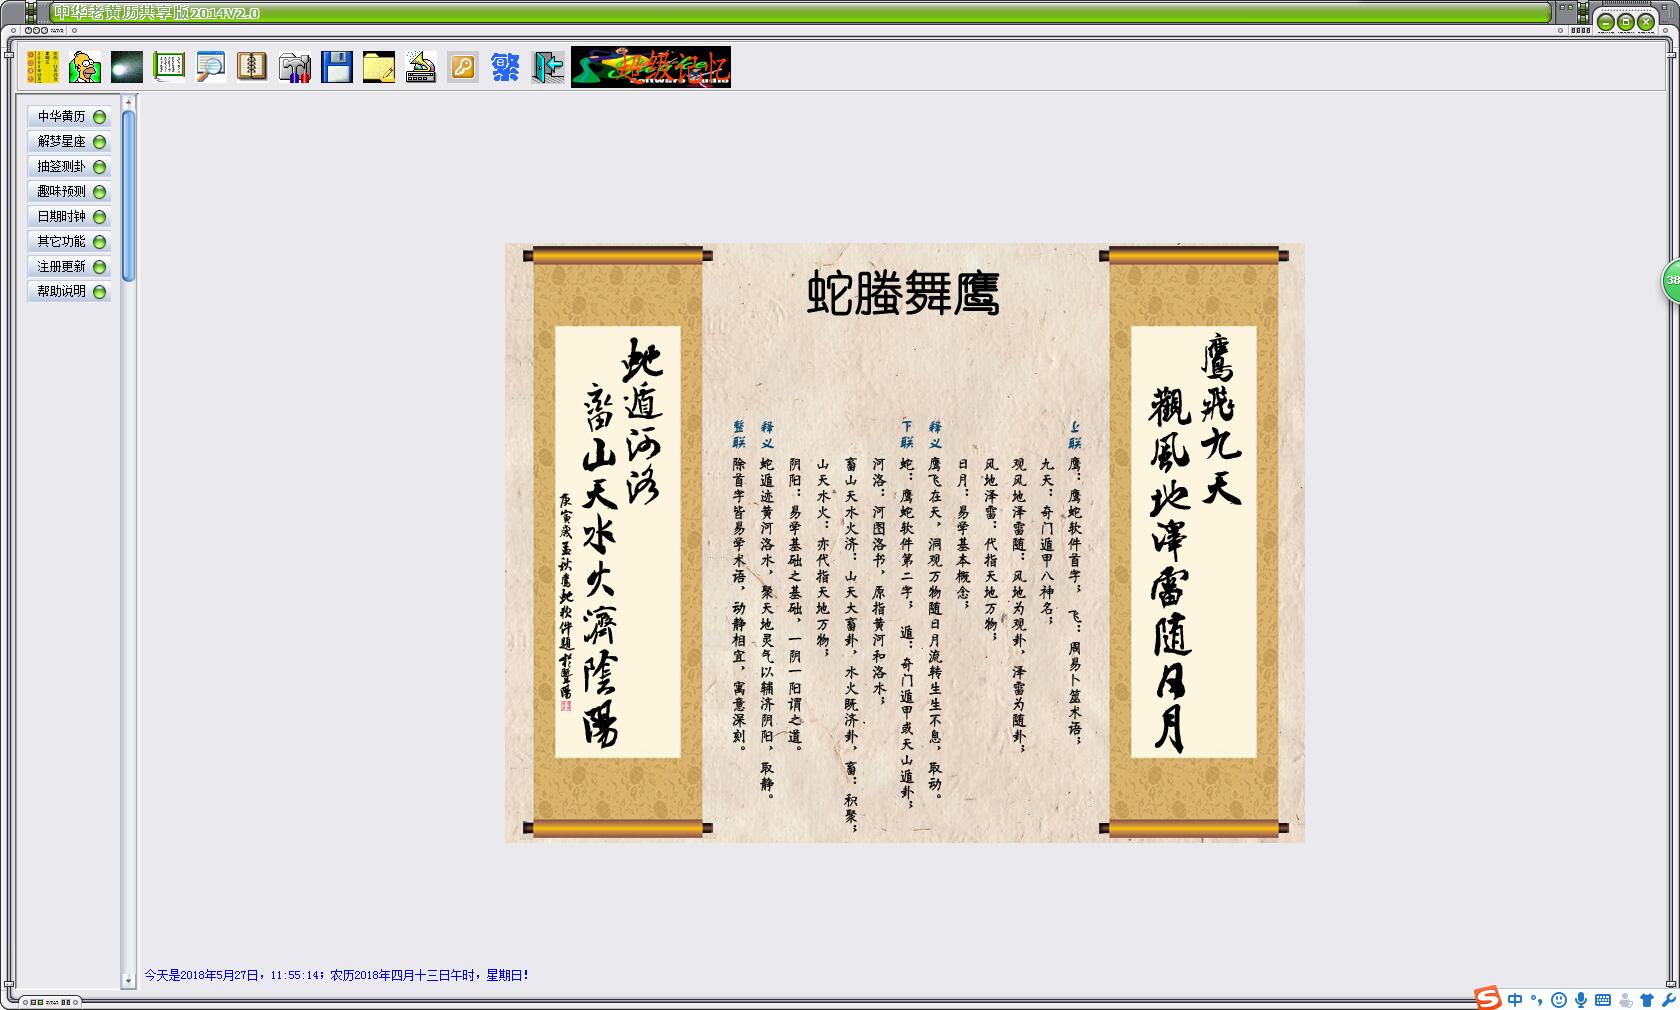Click the exit door arrow icon
Image resolution: width=1680 pixels, height=1010 pixels.
coord(547,67)
